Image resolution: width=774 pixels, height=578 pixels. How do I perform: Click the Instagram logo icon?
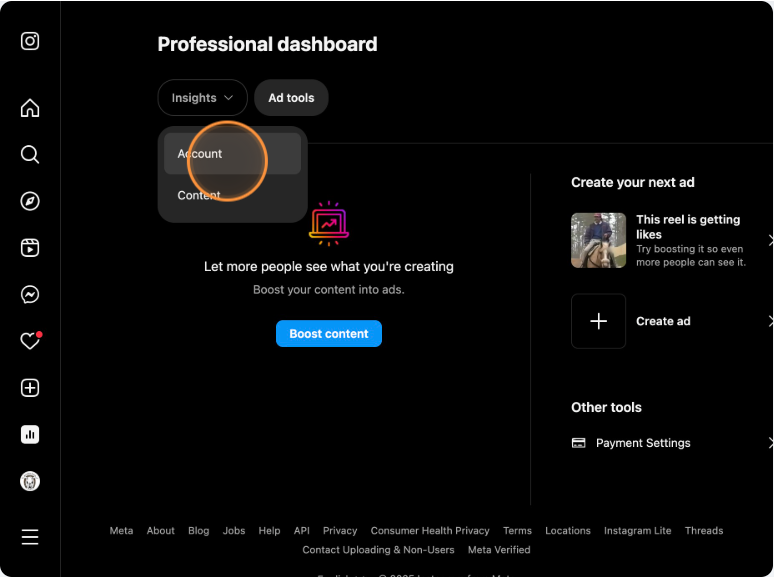click(x=30, y=41)
